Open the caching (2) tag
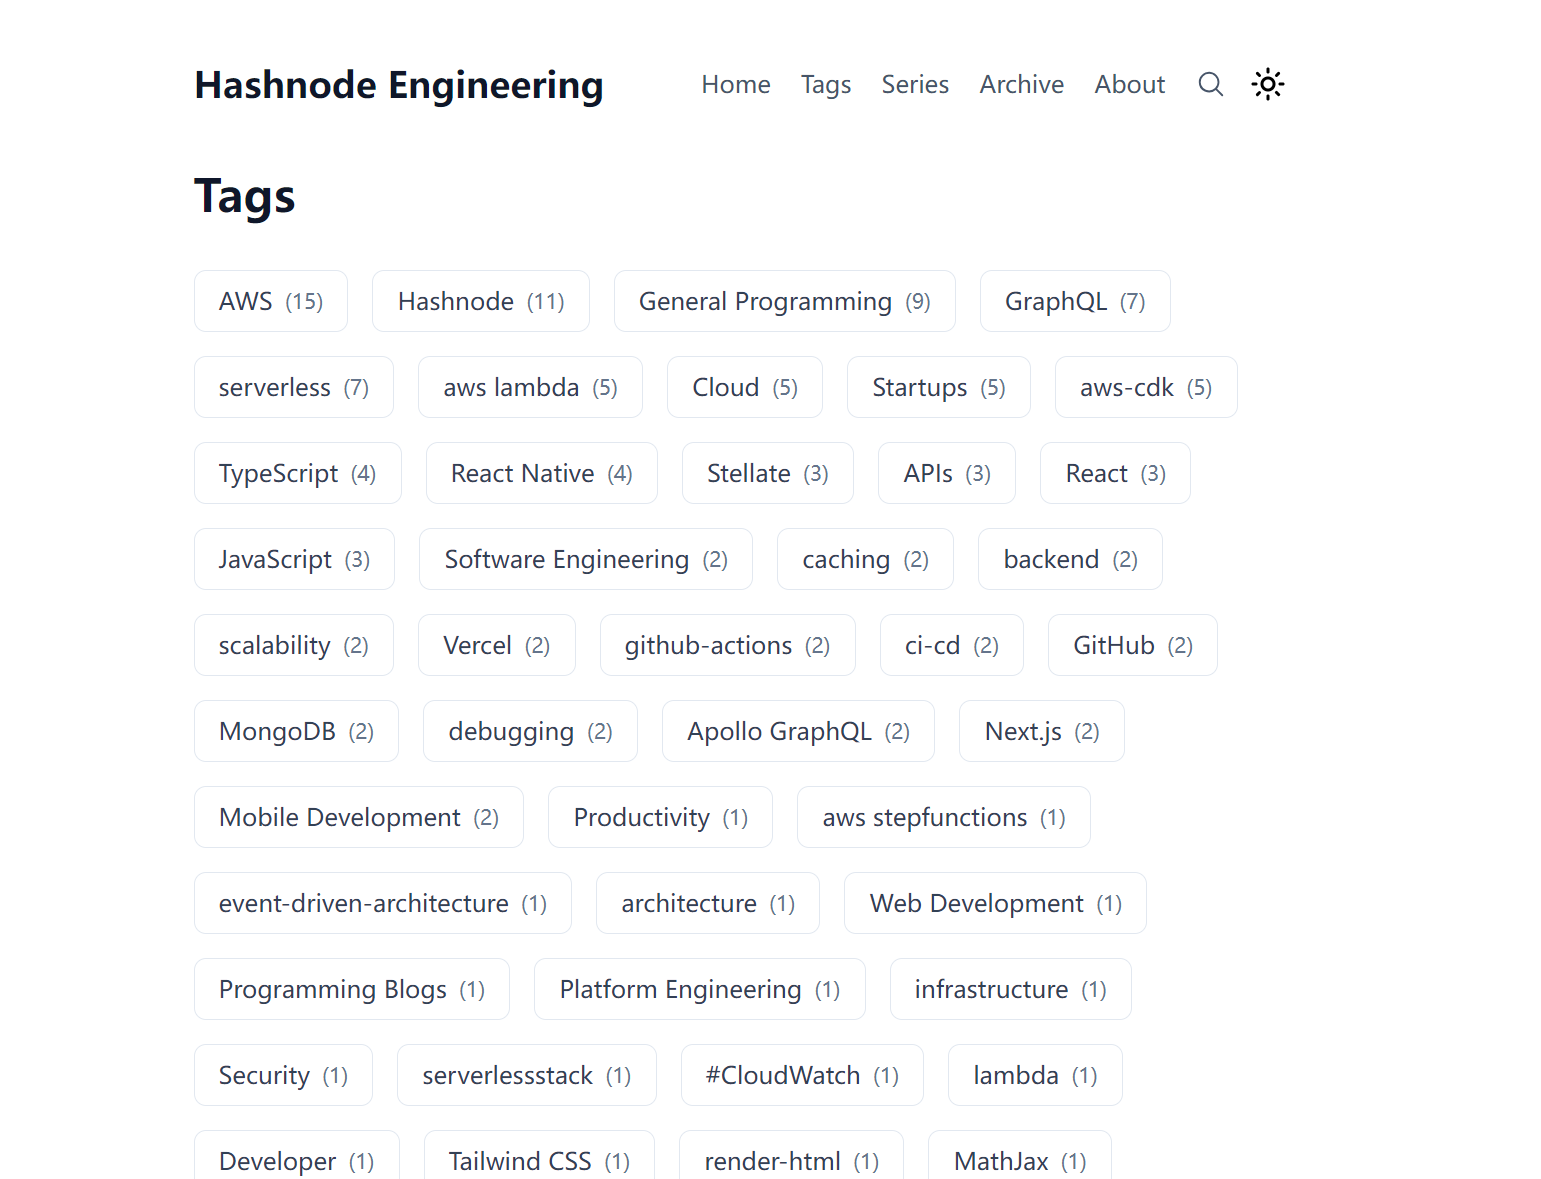The image size is (1541, 1179). pyautogui.click(x=865, y=559)
